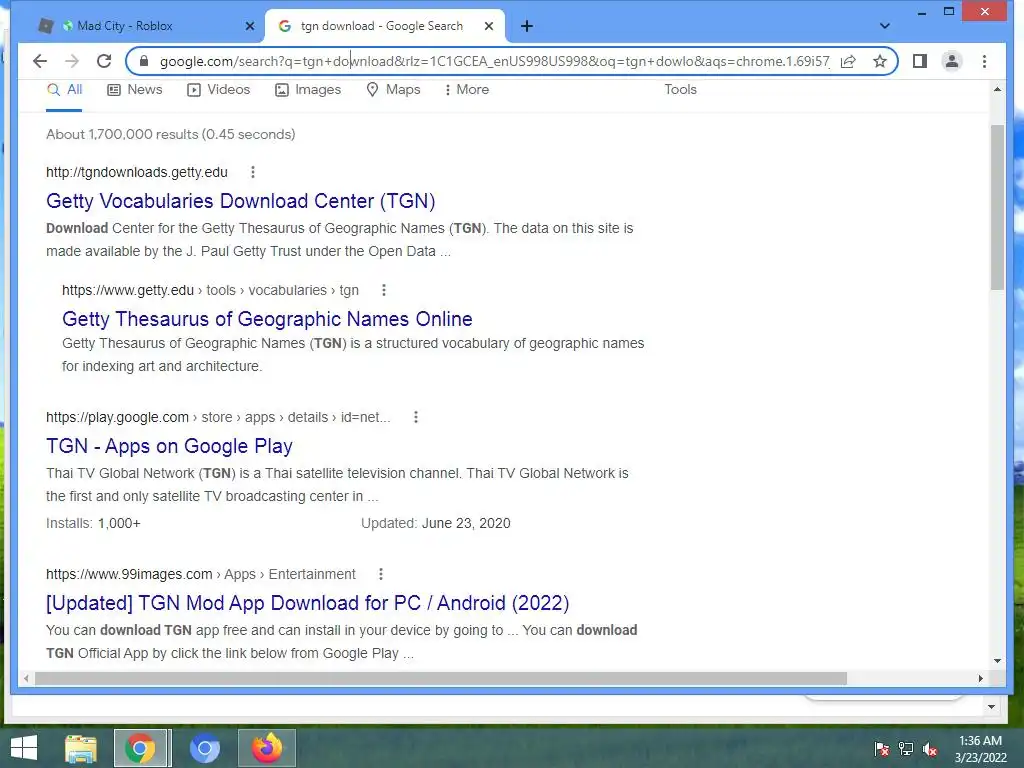This screenshot has width=1024, height=768.
Task: Open the search Tools options
Action: coord(680,89)
